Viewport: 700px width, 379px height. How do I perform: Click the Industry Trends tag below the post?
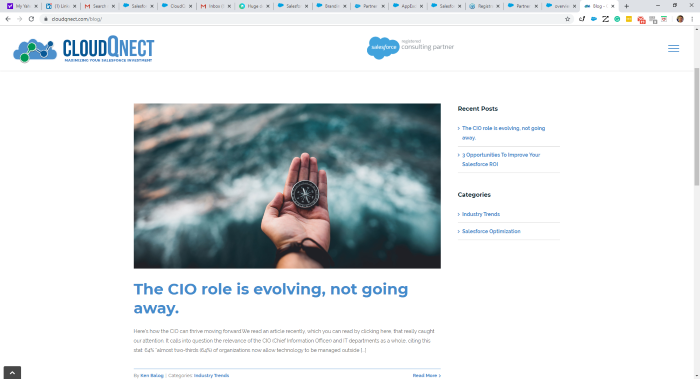(x=211, y=375)
